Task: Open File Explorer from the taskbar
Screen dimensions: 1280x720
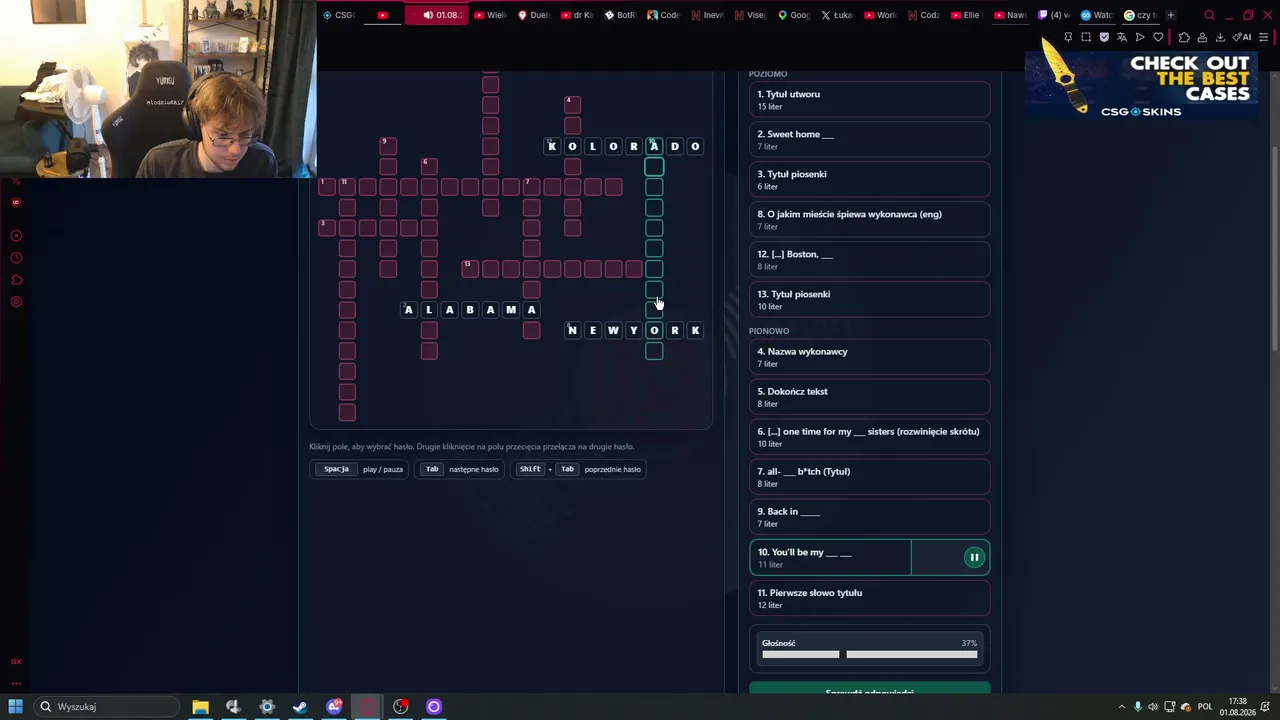Action: click(x=200, y=706)
